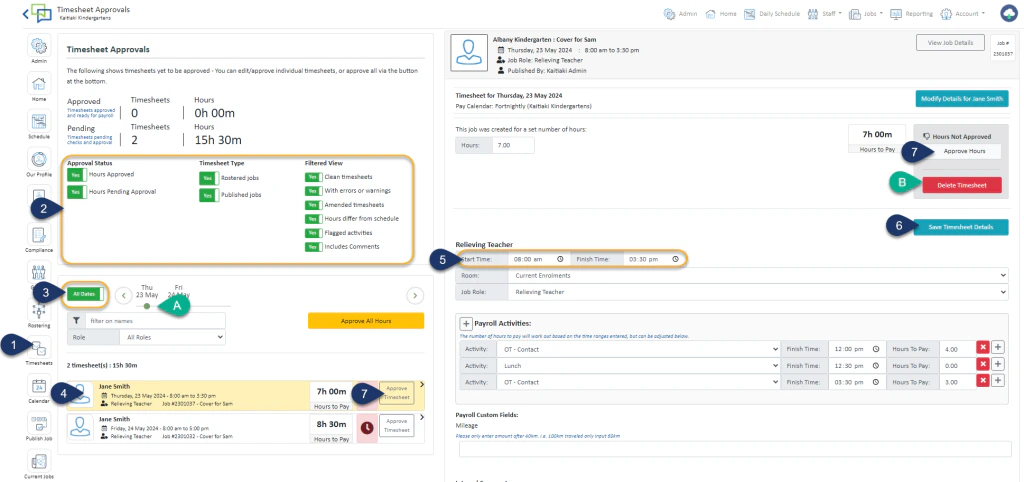
Task: Go to previous dates with left arrow
Action: [123, 295]
